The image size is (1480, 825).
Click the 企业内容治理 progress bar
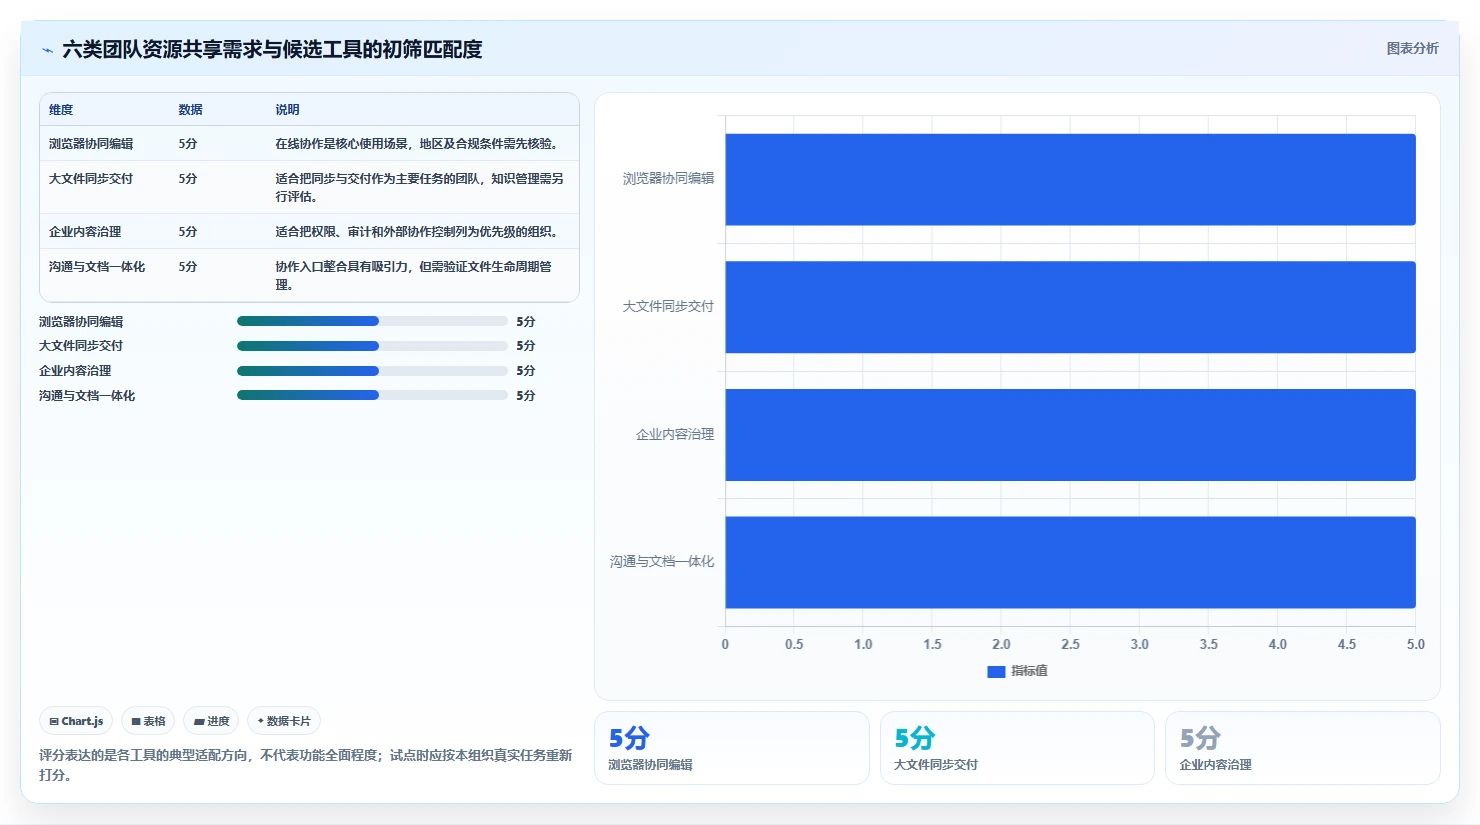coord(372,371)
